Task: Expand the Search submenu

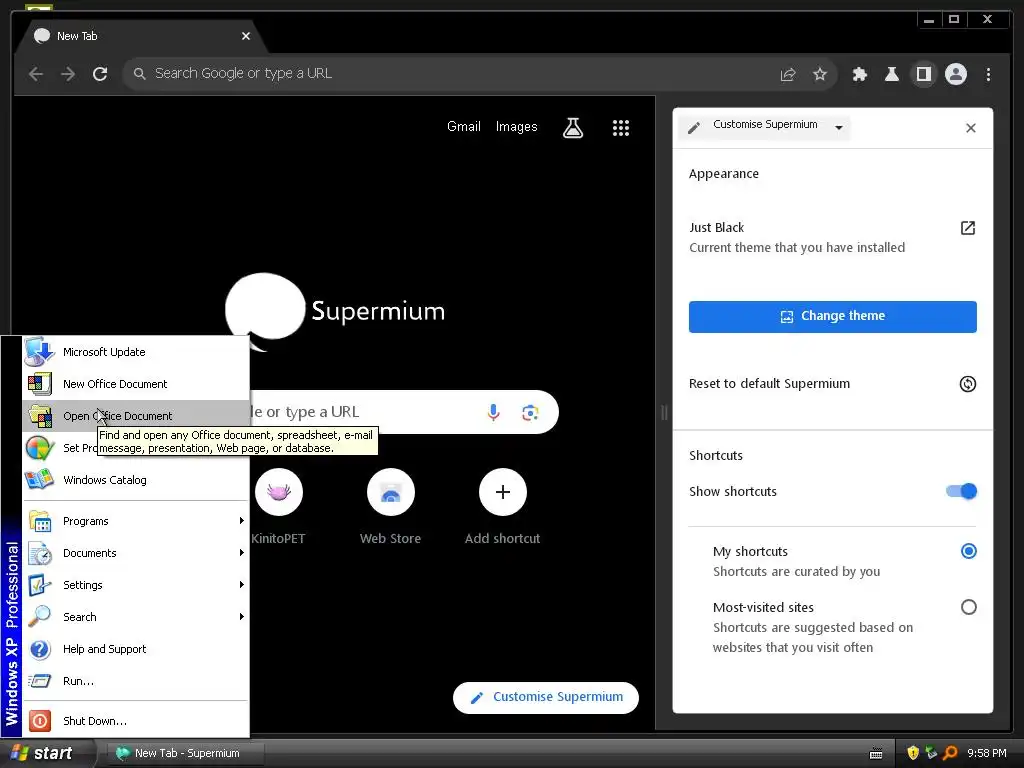Action: [136, 617]
